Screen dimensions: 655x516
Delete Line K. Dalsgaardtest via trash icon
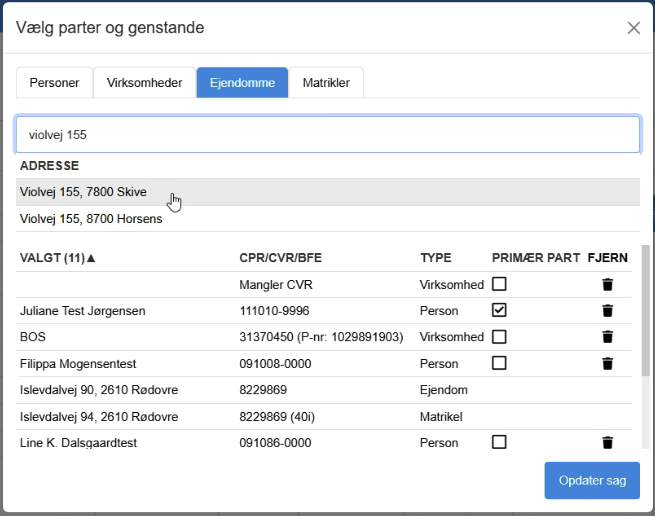(607, 442)
